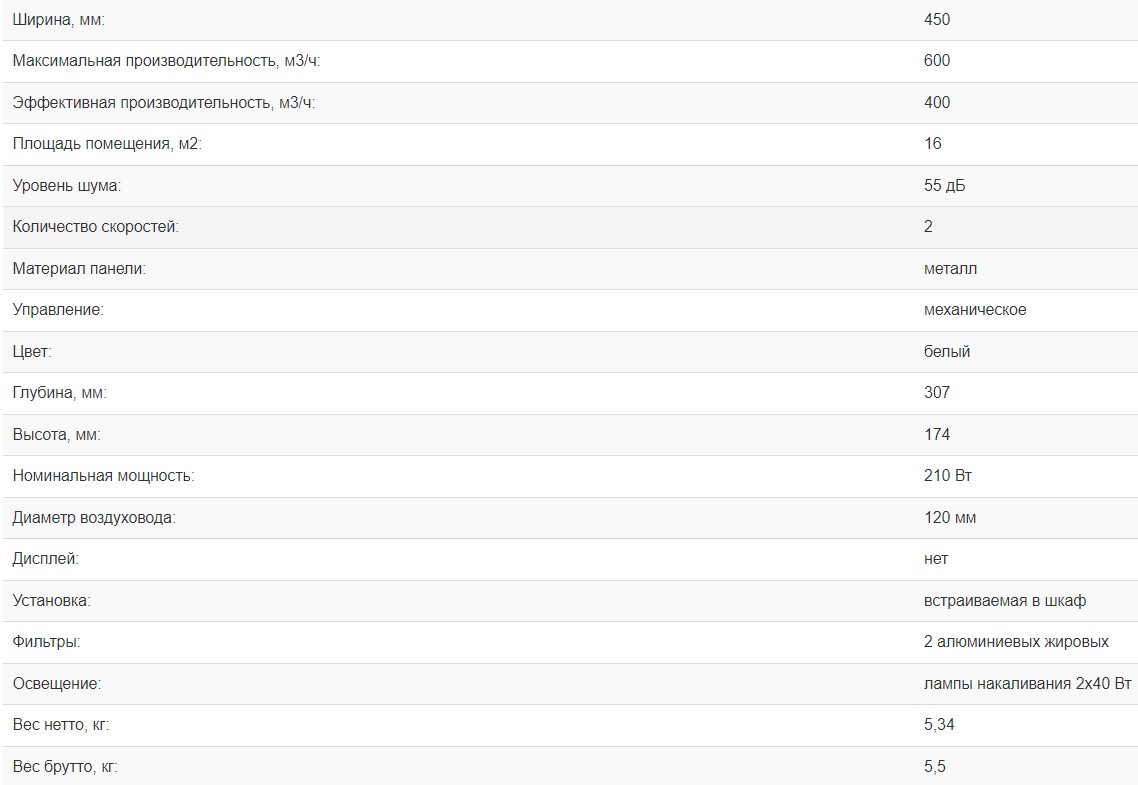Image resolution: width=1138 pixels, height=785 pixels.
Task: Click the panel material value "металл"
Action: pyautogui.click(x=950, y=268)
